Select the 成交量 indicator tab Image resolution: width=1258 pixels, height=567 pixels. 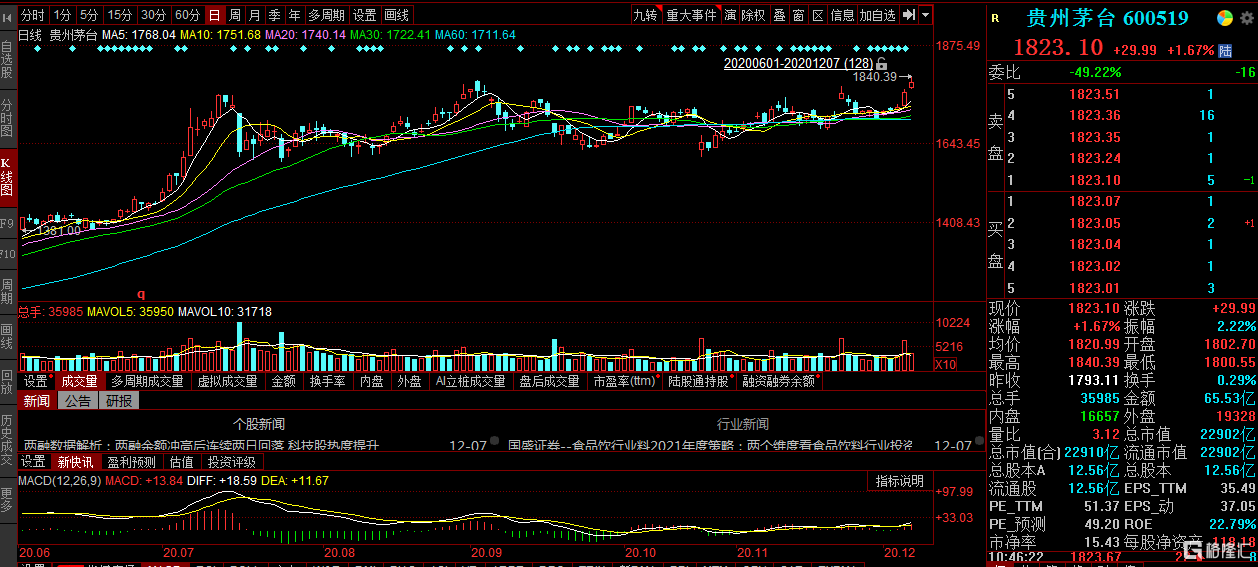pos(80,381)
